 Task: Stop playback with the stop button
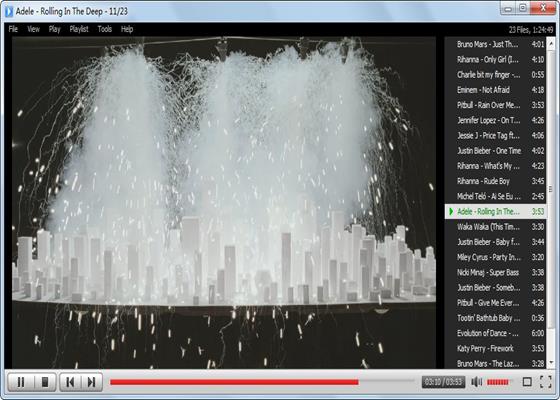pyautogui.click(x=45, y=382)
